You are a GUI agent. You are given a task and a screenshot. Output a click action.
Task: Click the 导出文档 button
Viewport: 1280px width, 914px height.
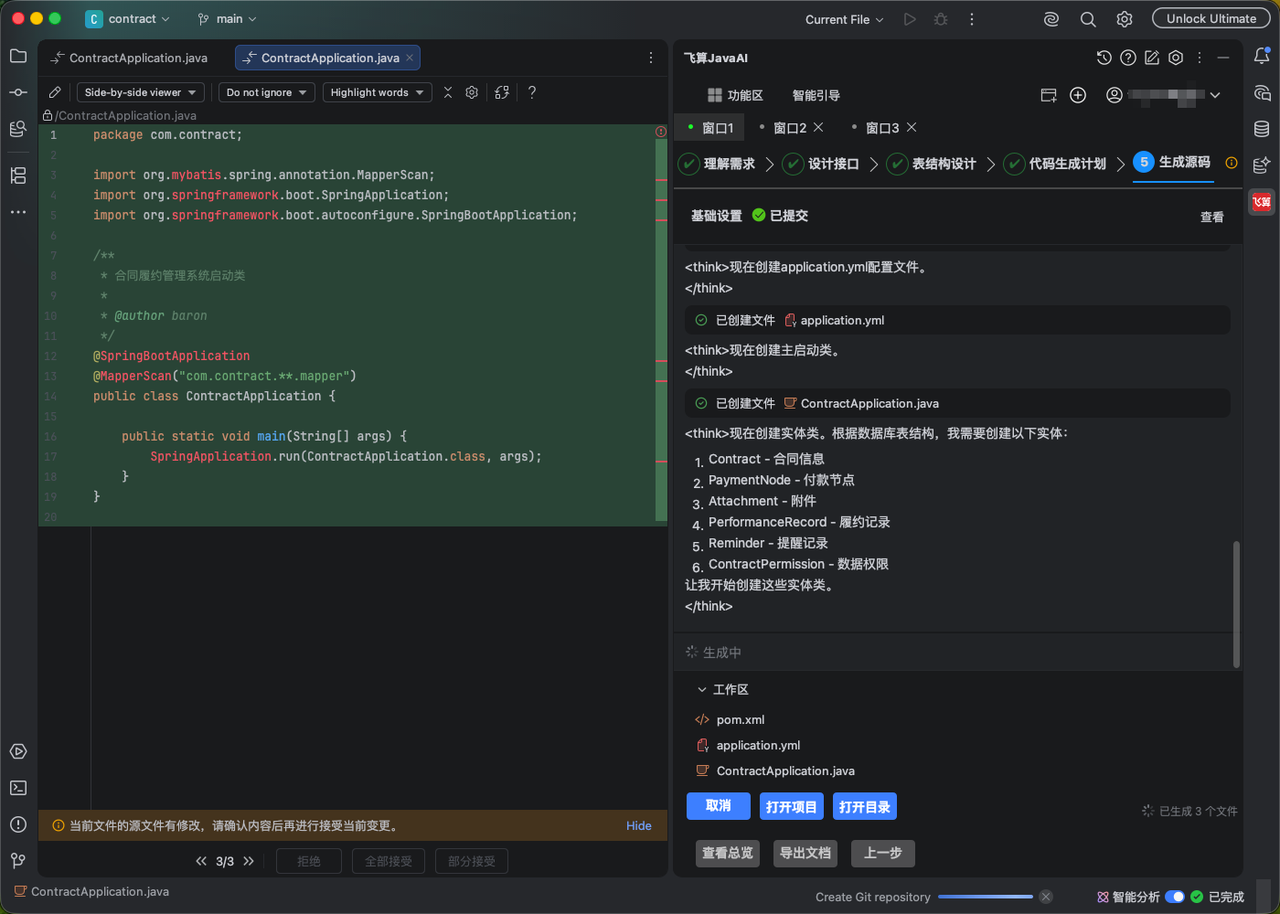805,853
